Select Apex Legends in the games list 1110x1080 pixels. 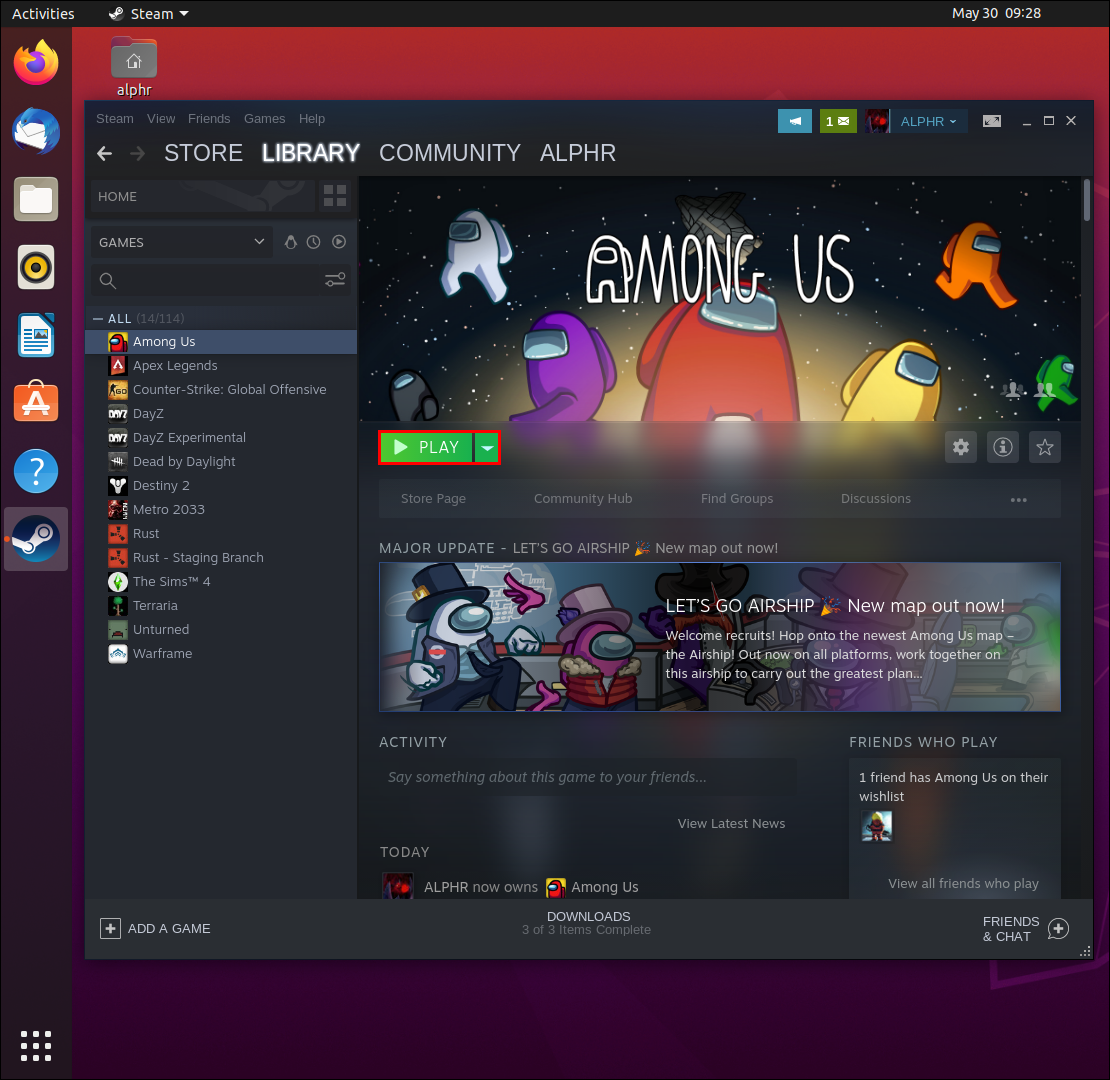point(221,365)
